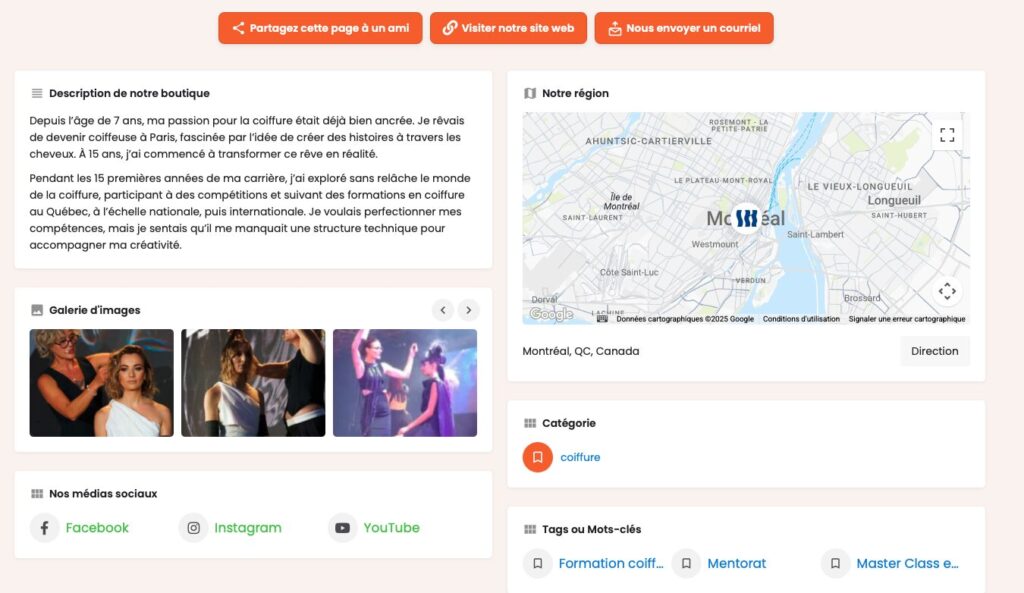Click the Google logo on the map
This screenshot has height=593, width=1024.
coord(551,315)
